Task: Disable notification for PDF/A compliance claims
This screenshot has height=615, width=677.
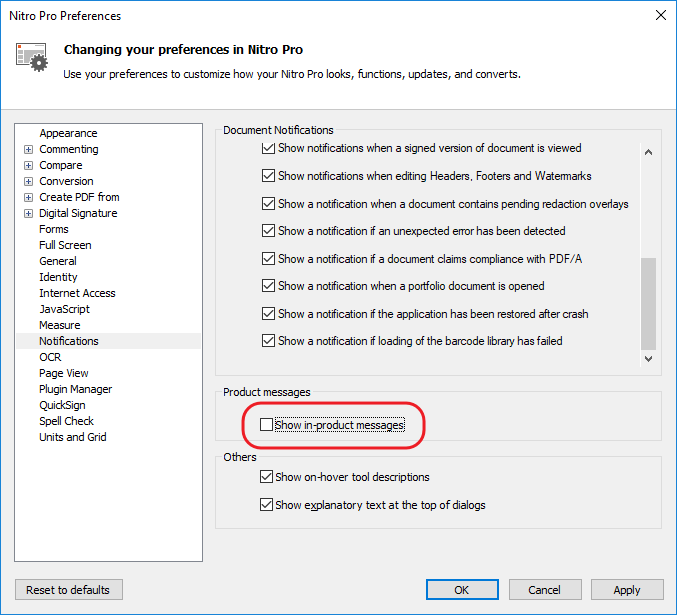Action: pyautogui.click(x=269, y=259)
